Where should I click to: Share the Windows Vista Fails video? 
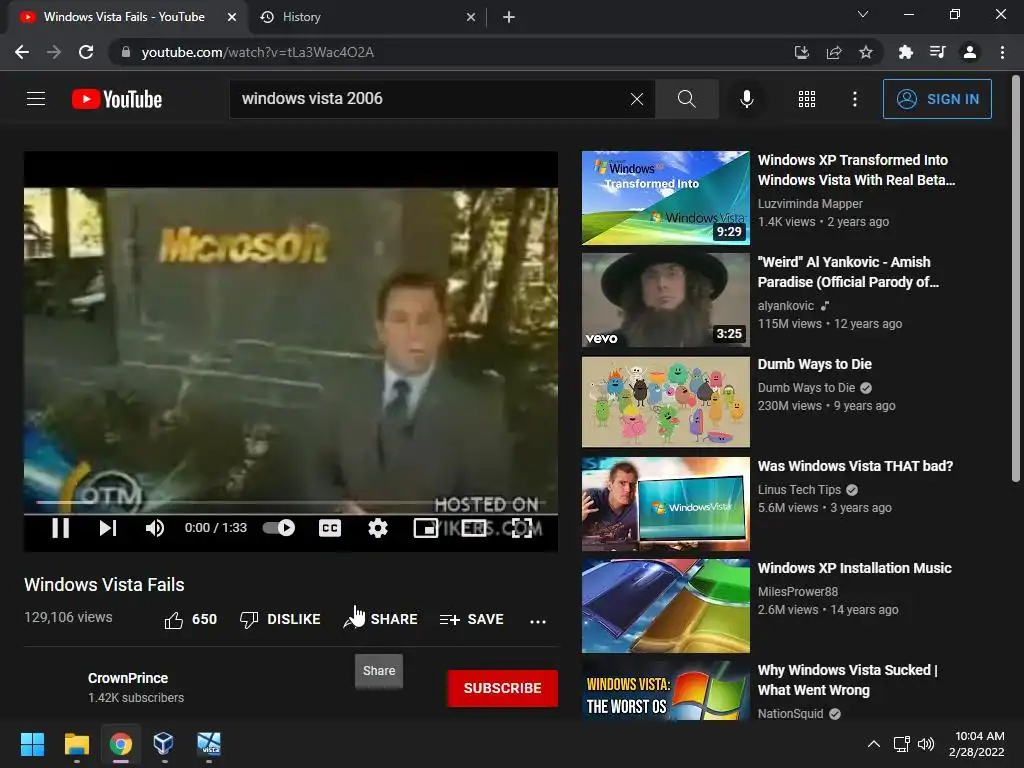click(381, 619)
